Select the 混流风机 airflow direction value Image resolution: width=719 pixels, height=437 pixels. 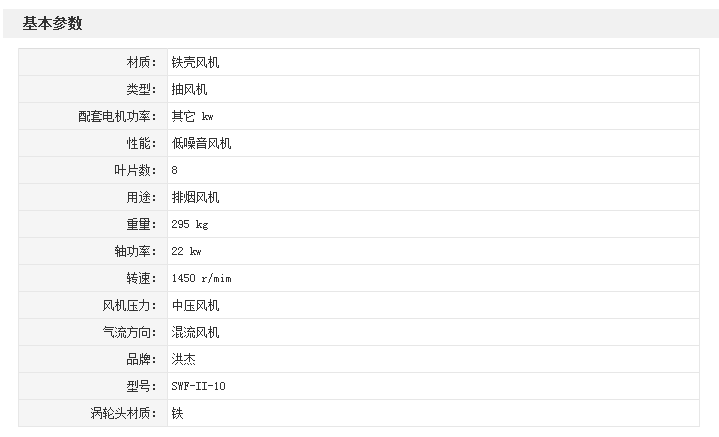point(195,332)
